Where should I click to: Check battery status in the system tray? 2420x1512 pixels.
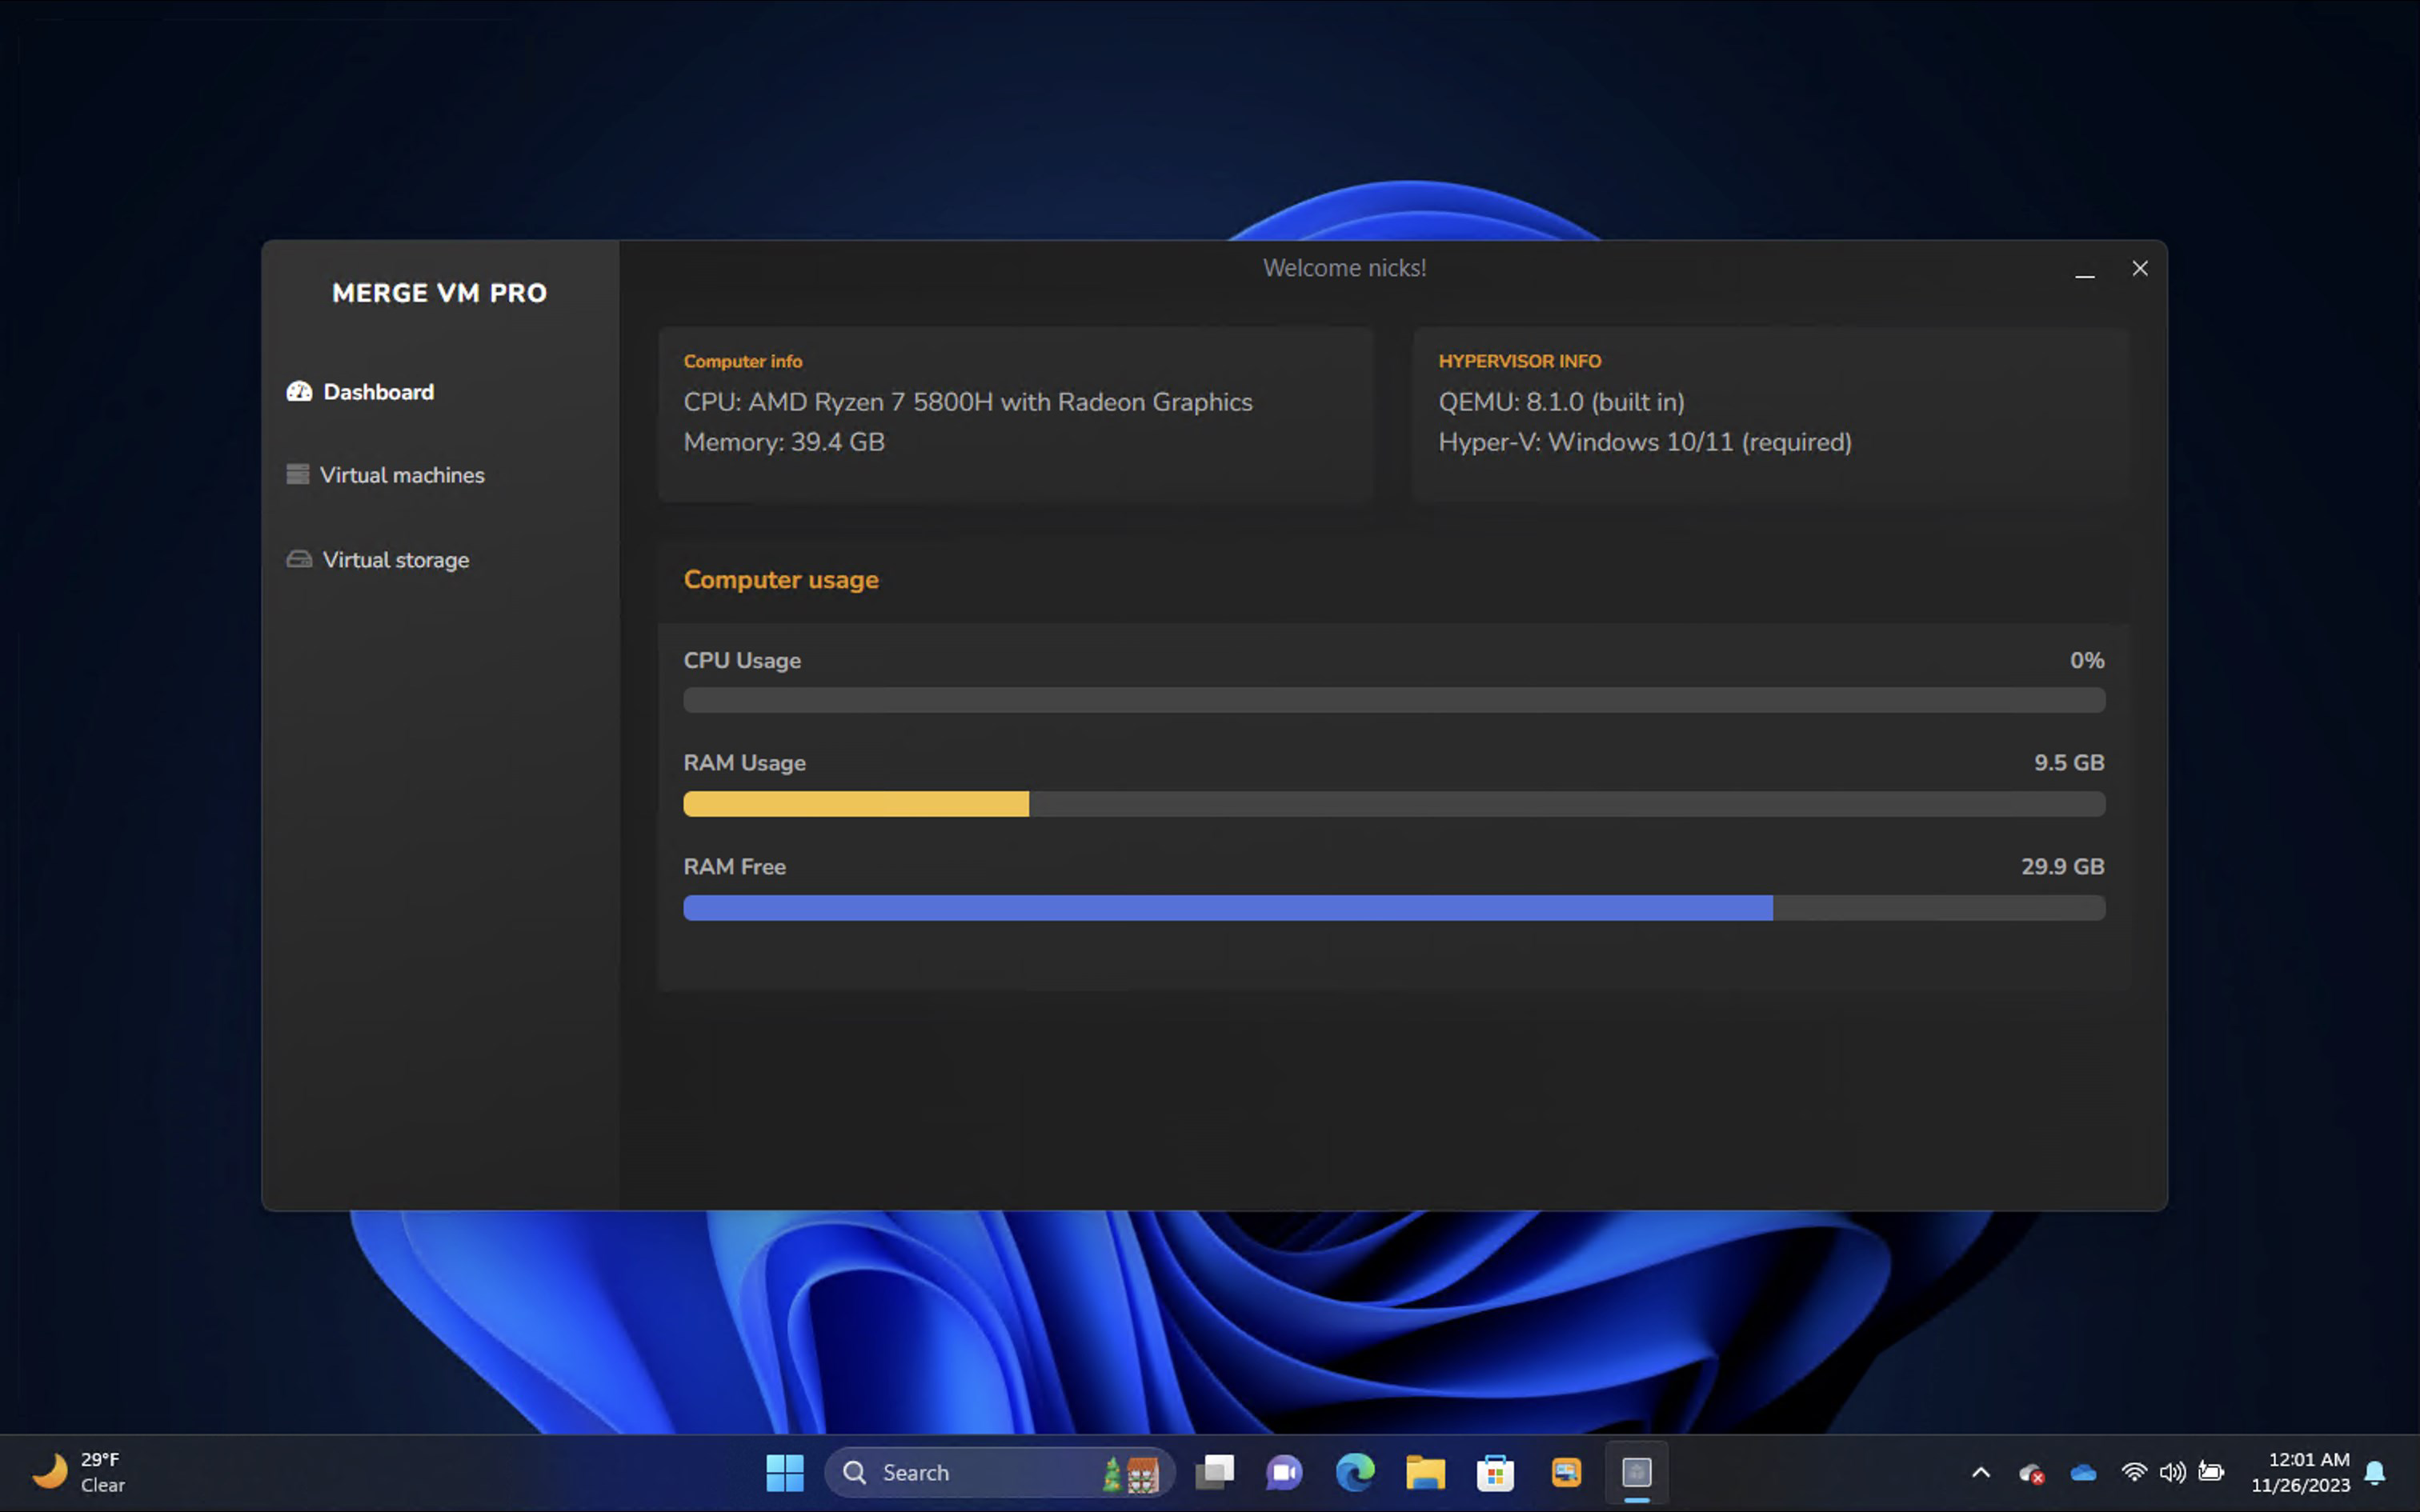click(x=2211, y=1472)
